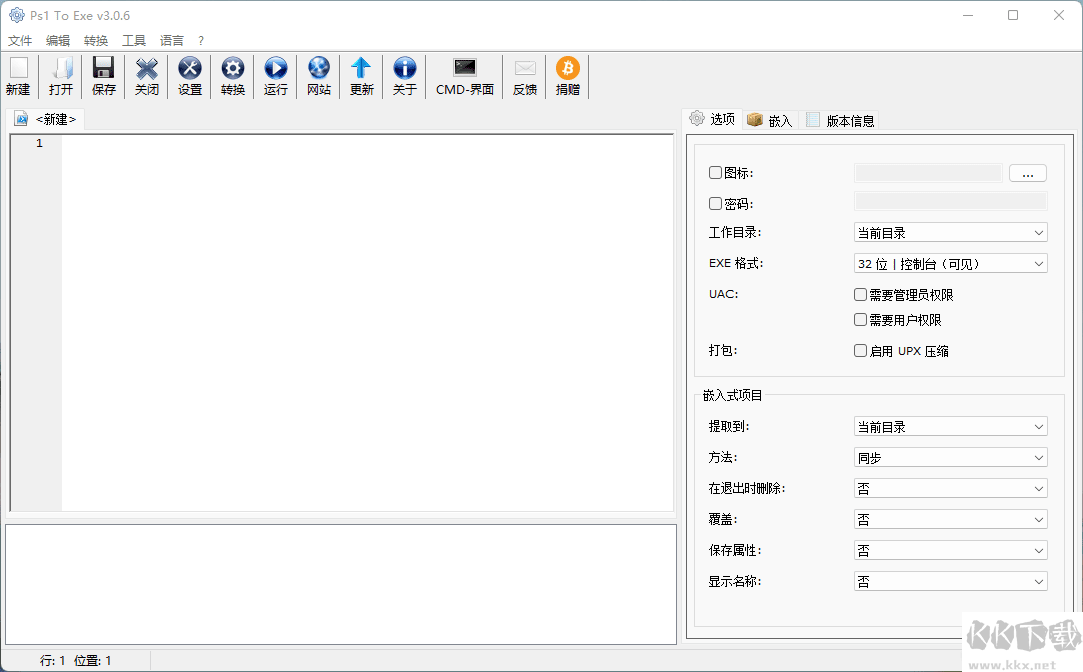Open the CMD-界面 console window icon

tap(464, 76)
